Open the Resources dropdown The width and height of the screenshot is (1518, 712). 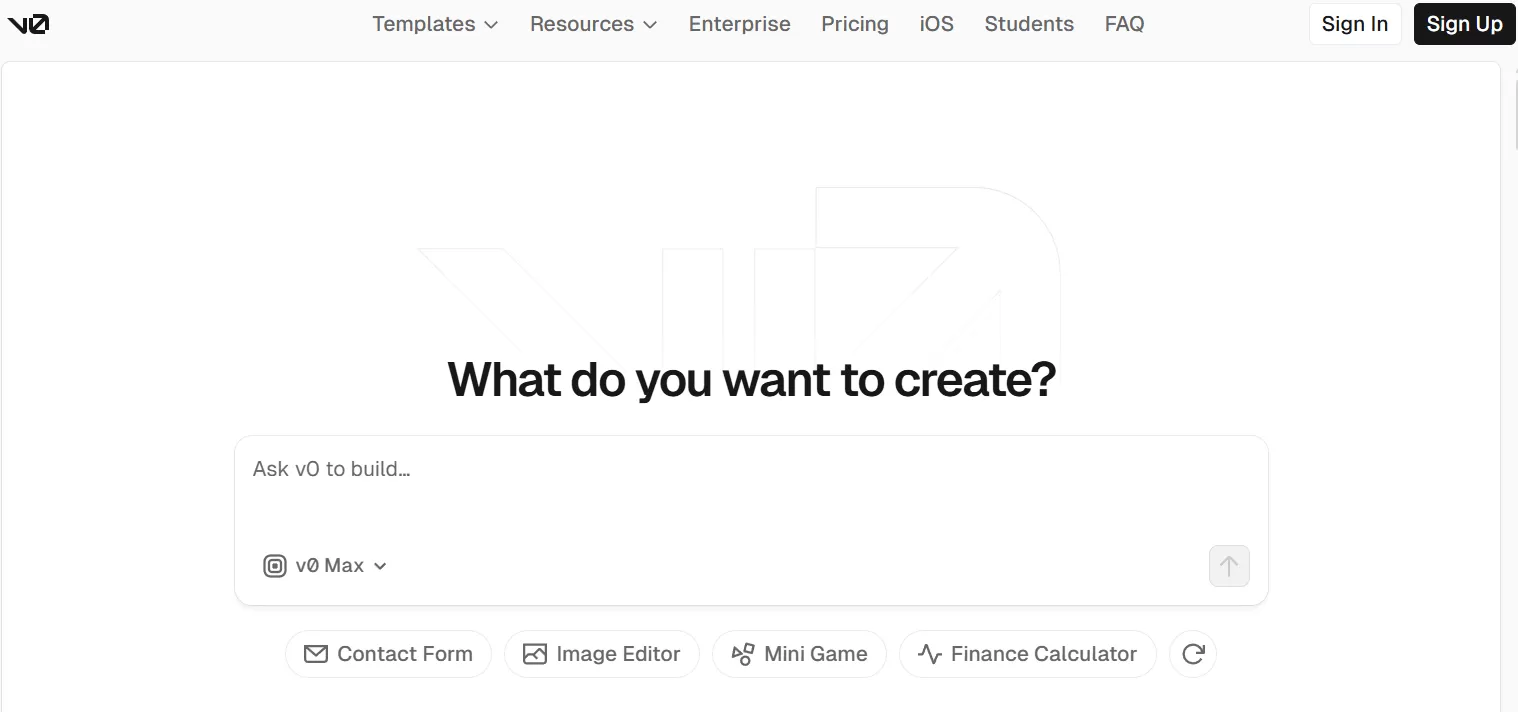[x=593, y=24]
